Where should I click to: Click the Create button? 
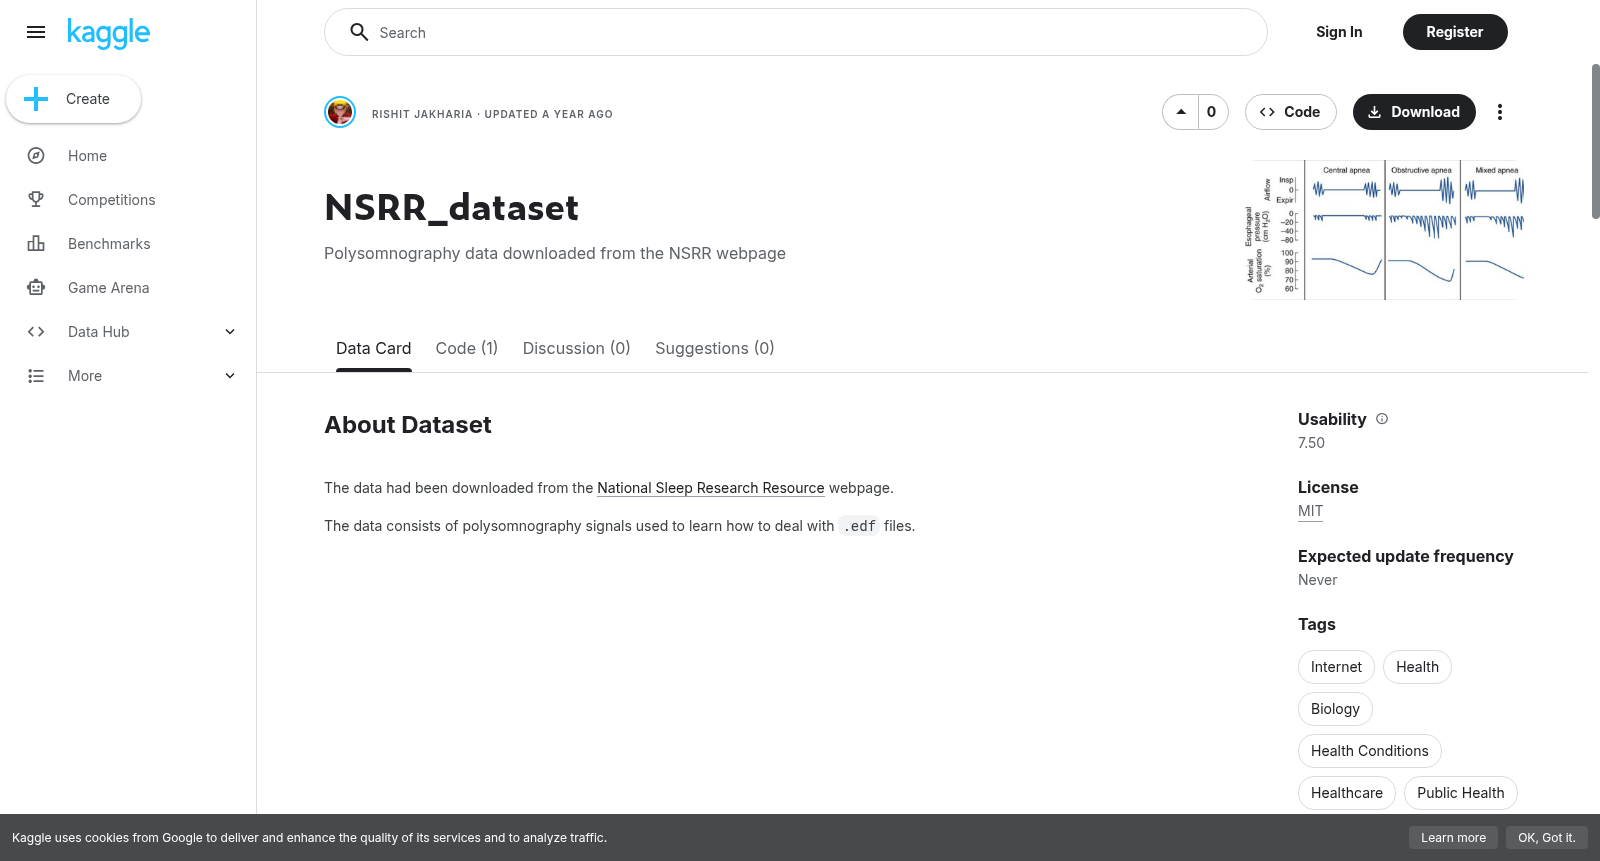pos(73,99)
